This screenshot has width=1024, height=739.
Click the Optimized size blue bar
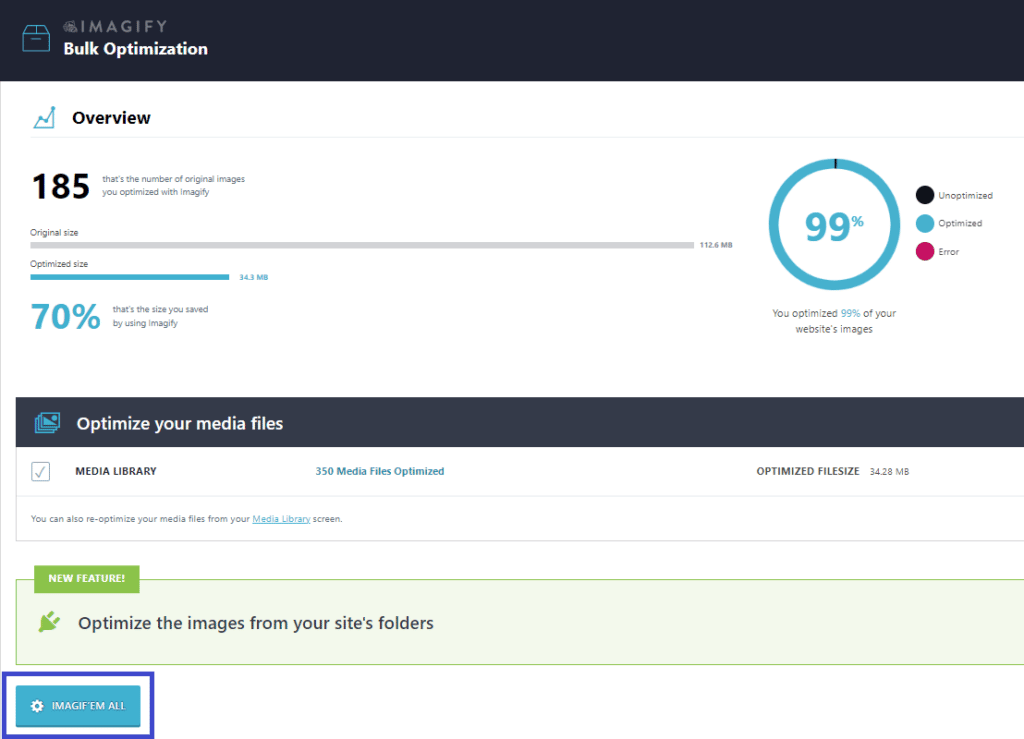[129, 277]
